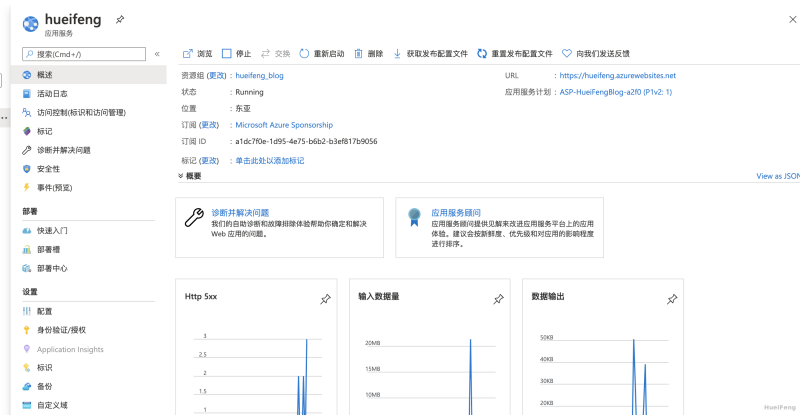Restart the app with 重新启动

[x=321, y=54]
